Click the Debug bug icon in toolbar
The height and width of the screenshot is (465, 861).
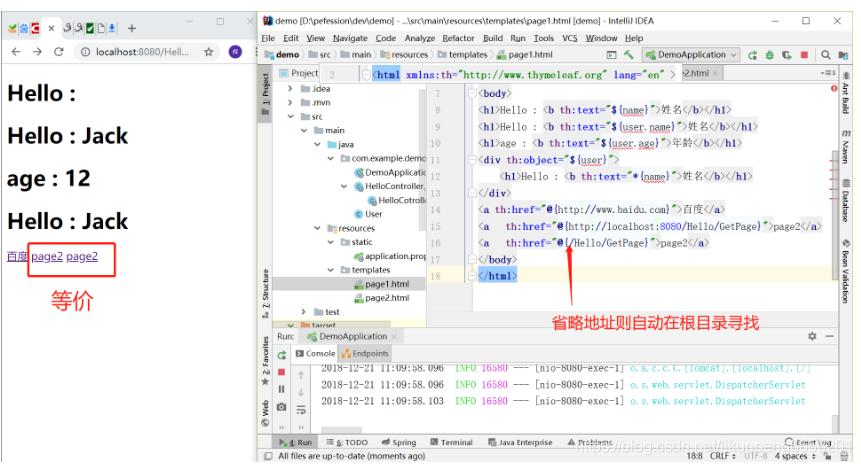769,55
